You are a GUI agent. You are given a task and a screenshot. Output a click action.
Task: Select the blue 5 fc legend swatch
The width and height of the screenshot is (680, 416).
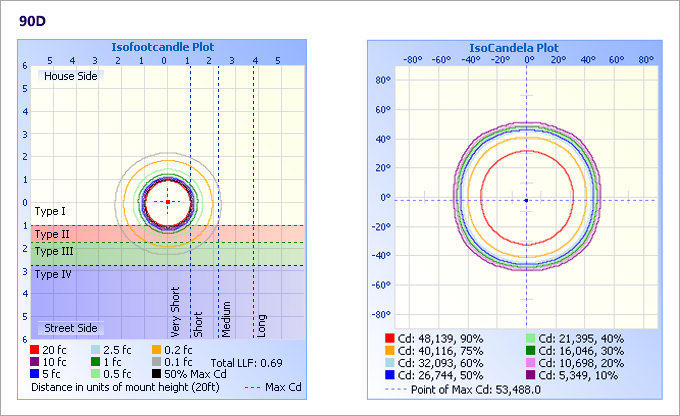[37, 373]
